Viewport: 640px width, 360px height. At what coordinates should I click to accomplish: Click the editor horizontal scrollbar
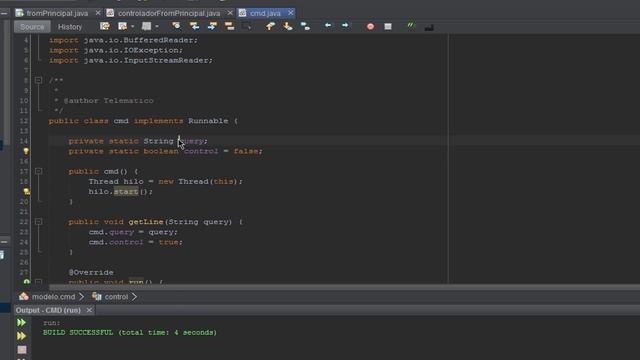click(345, 287)
